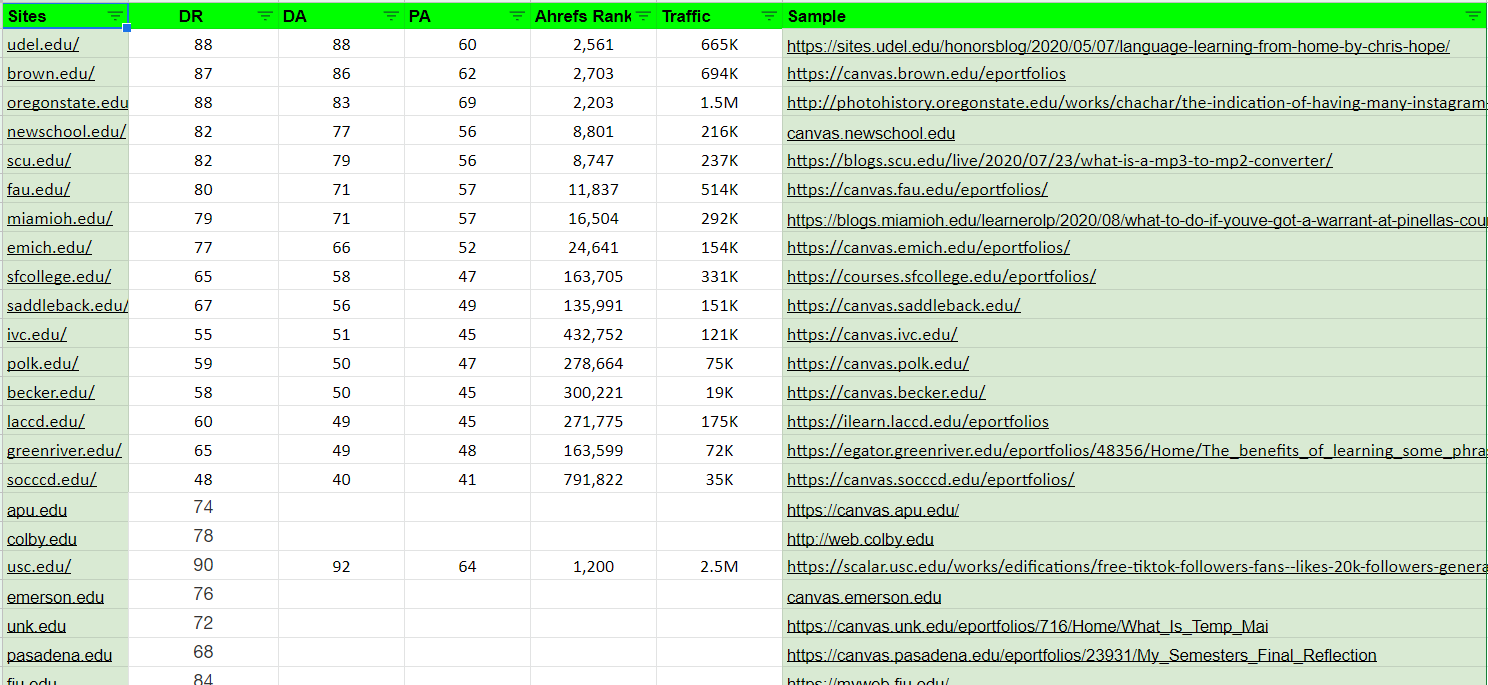
Task: Open the canvas.polk.edu sample link
Action: tap(878, 364)
